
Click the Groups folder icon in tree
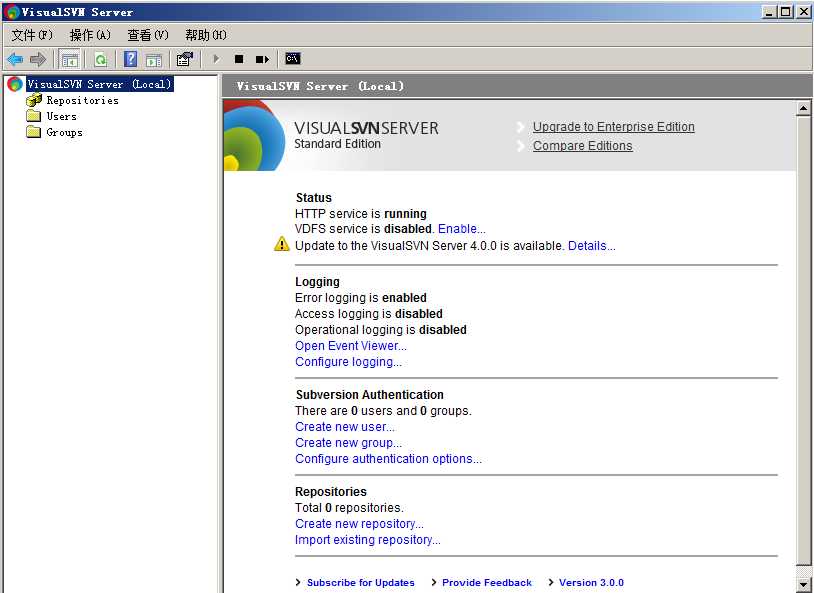34,132
